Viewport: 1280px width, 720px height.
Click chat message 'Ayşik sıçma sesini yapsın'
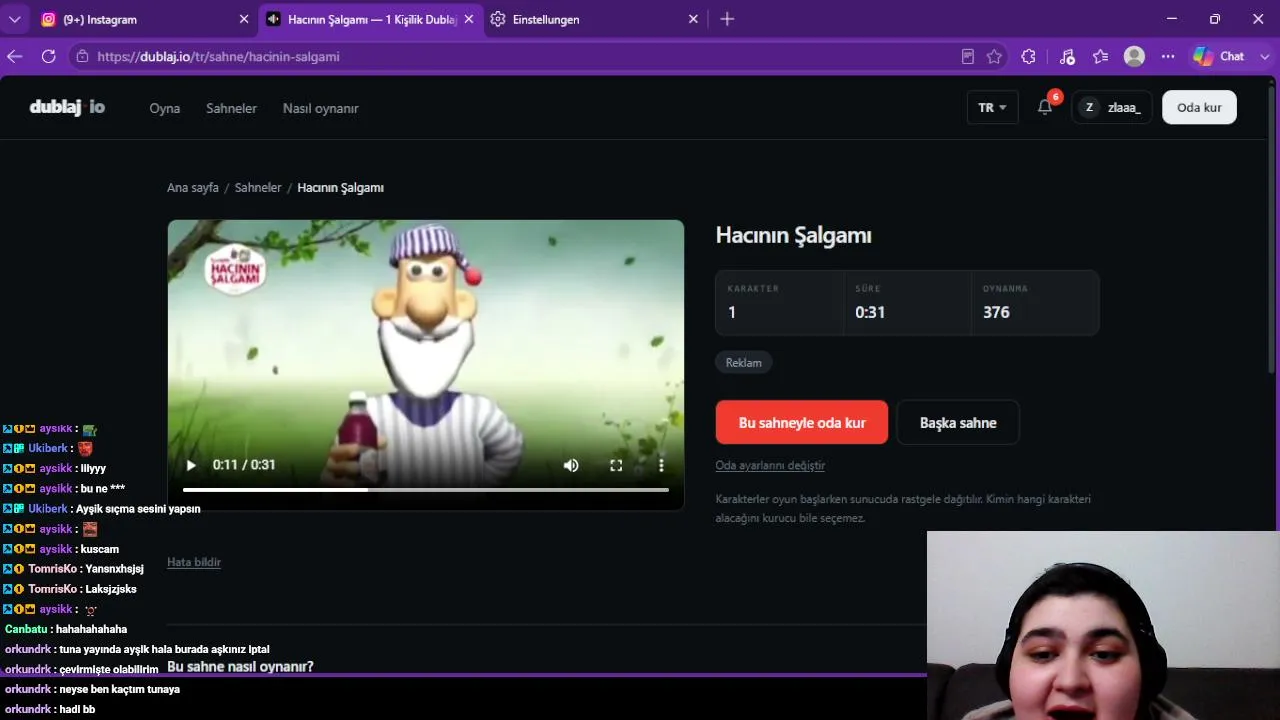(138, 509)
